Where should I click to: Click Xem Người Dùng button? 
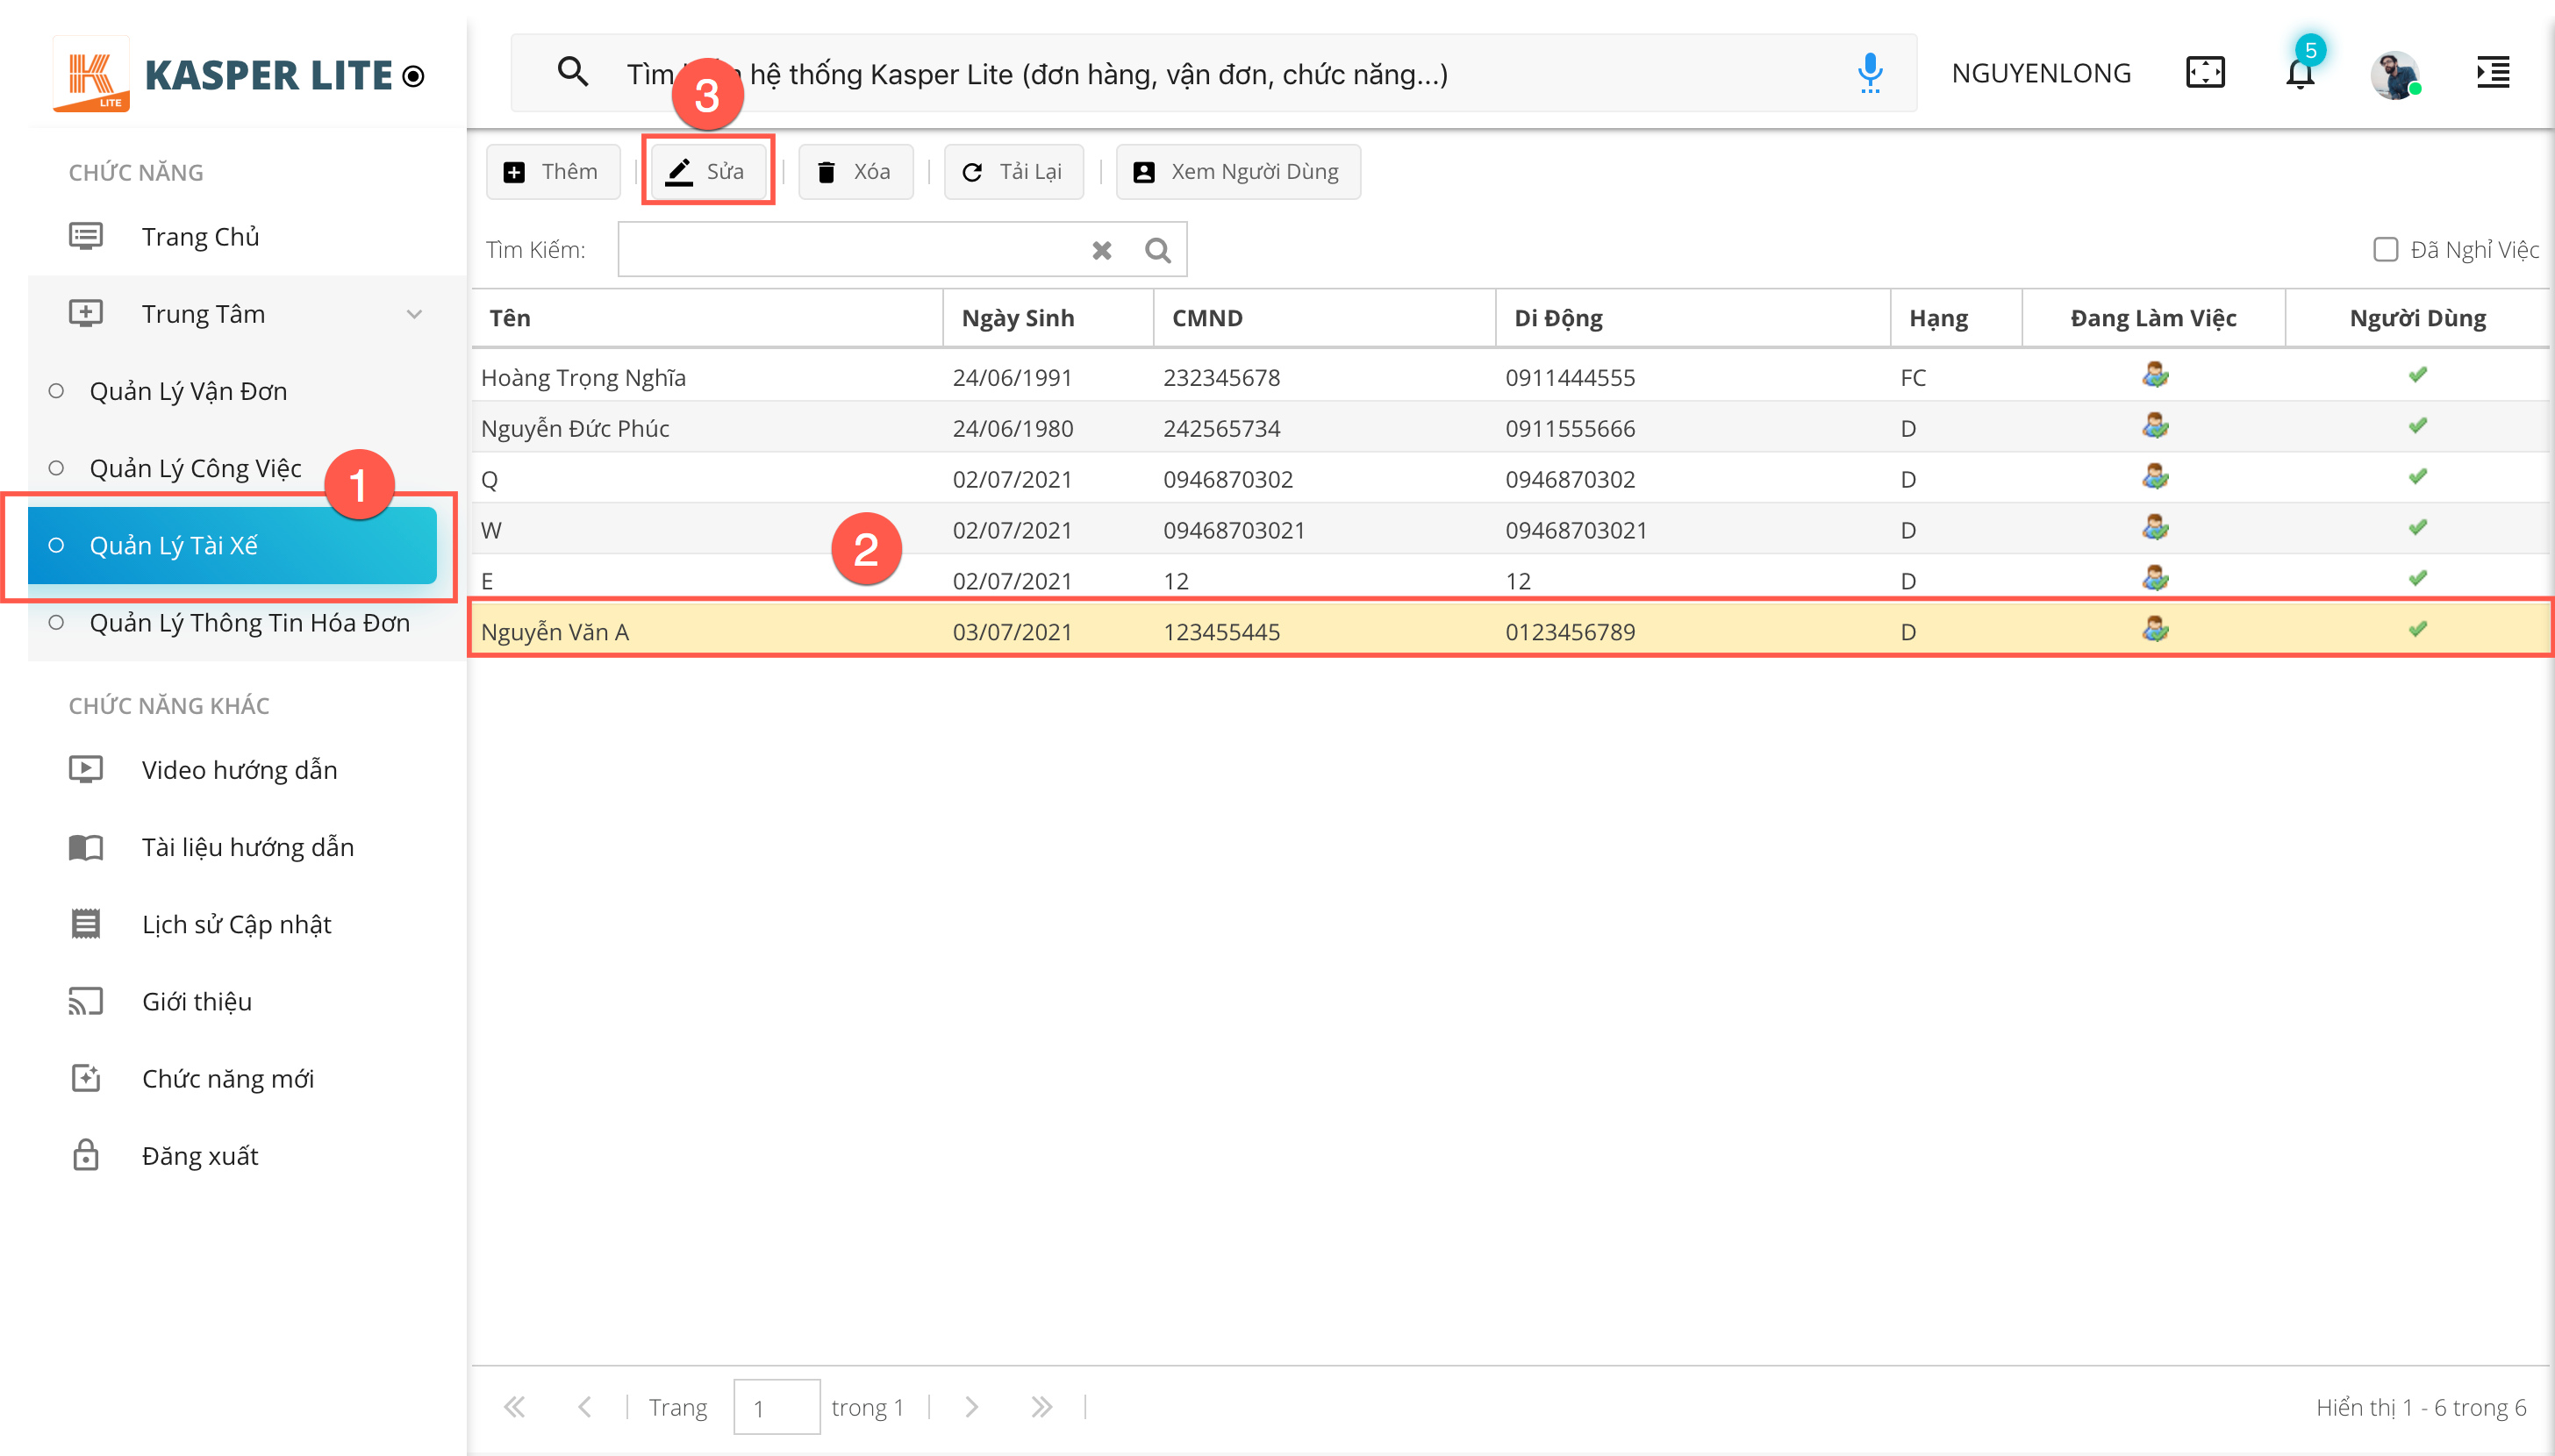1237,172
